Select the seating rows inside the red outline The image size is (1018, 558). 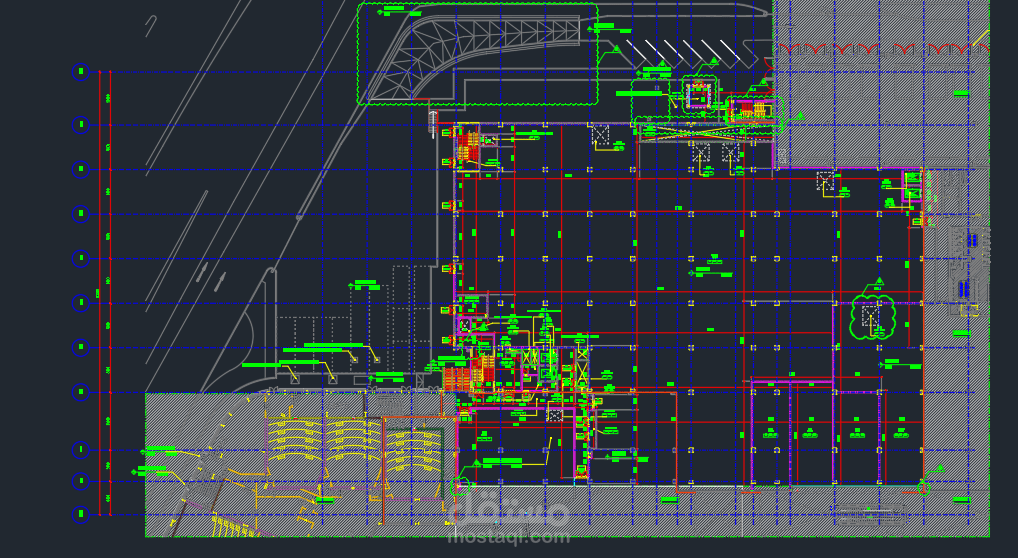click(x=414, y=449)
